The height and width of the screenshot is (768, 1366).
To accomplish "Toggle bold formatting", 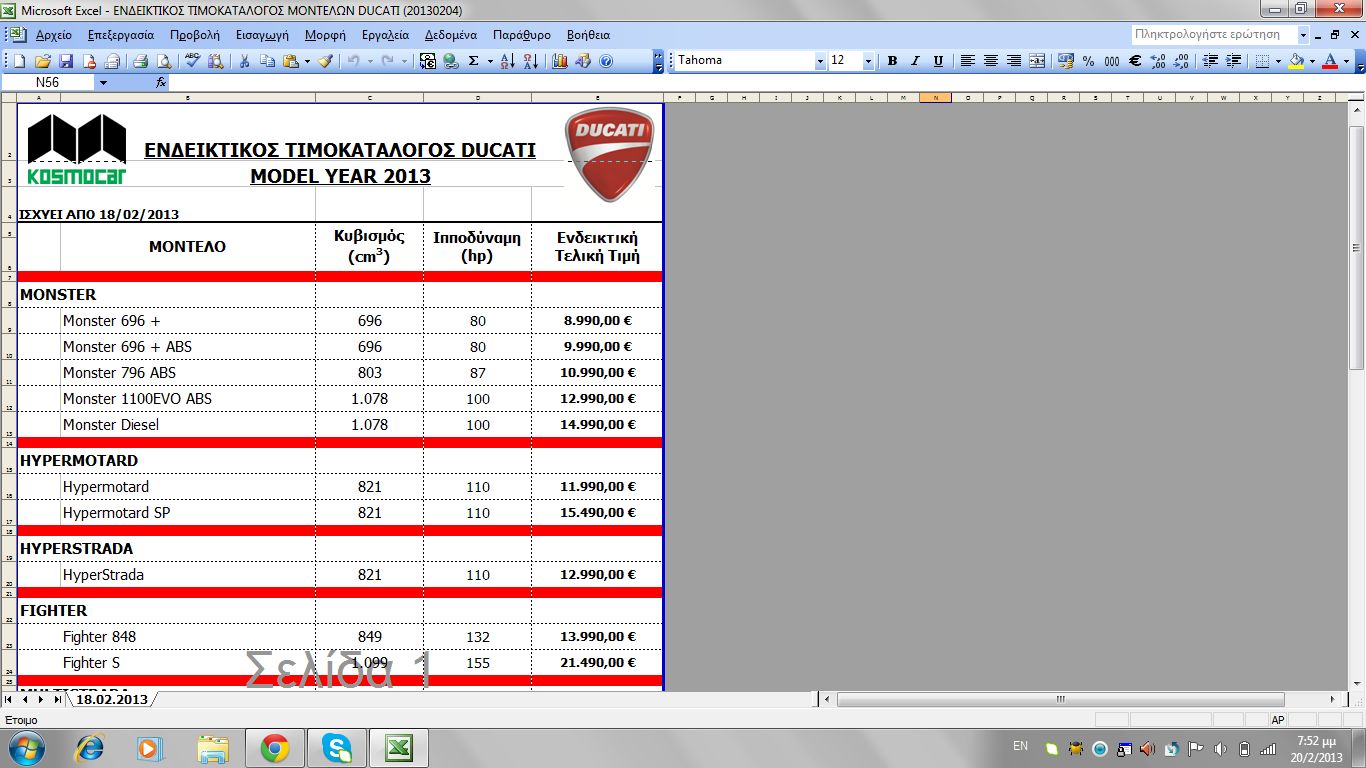I will coord(892,61).
